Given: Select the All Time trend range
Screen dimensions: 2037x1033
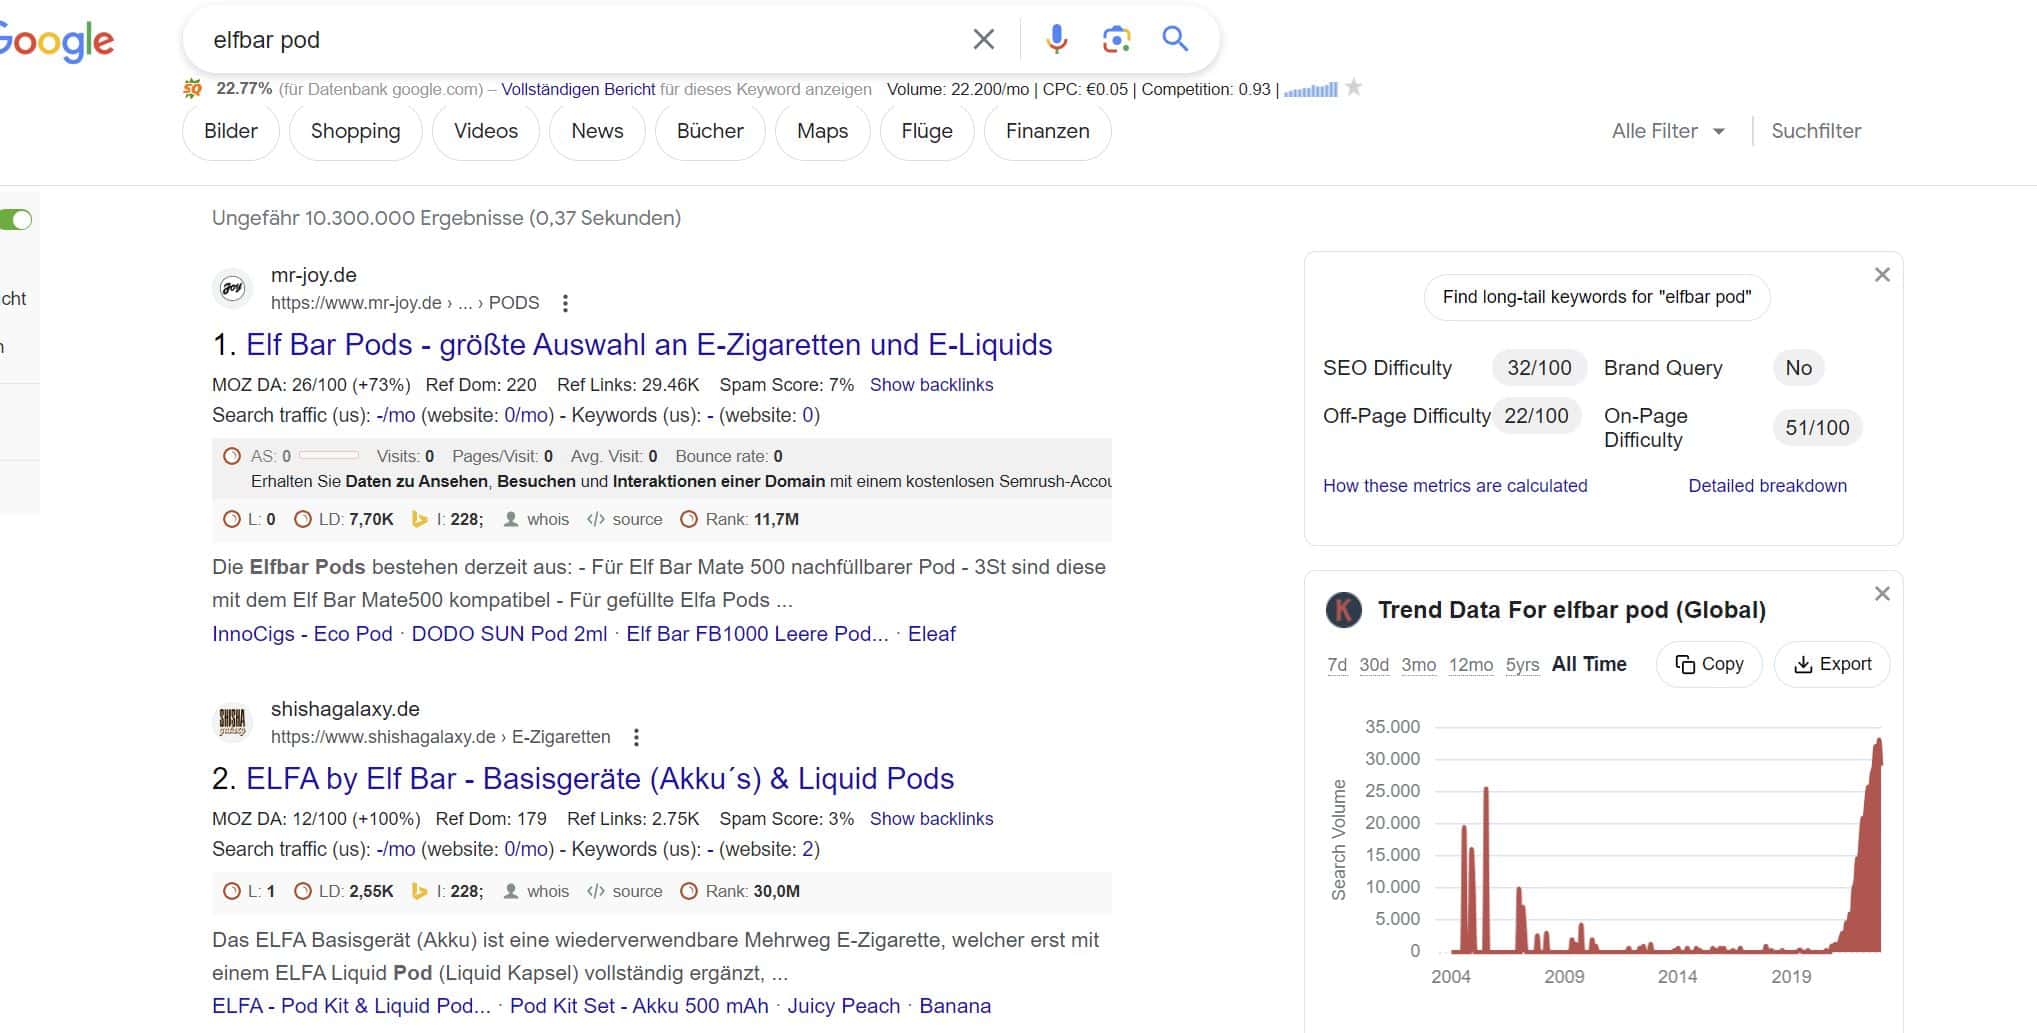Looking at the screenshot, I should click(1589, 664).
